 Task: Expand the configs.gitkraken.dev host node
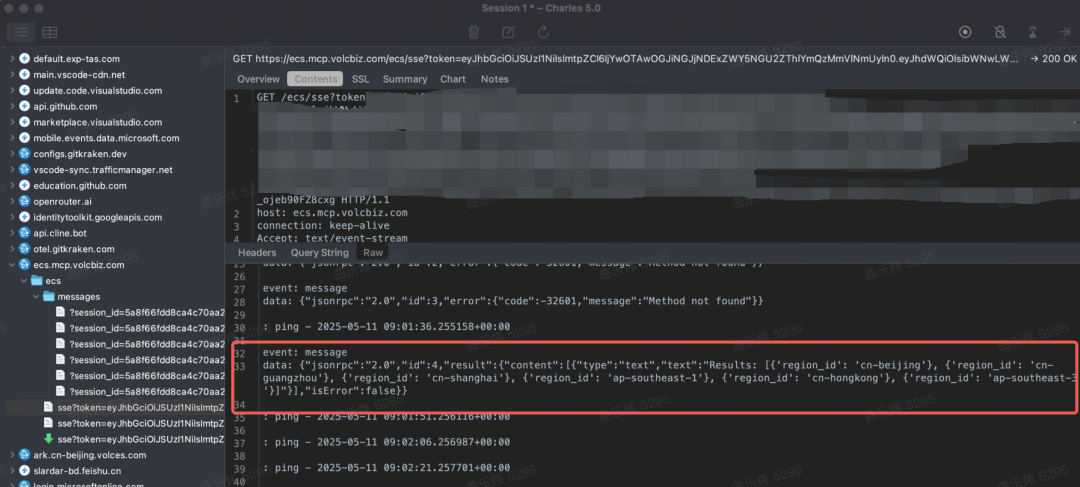[11, 154]
